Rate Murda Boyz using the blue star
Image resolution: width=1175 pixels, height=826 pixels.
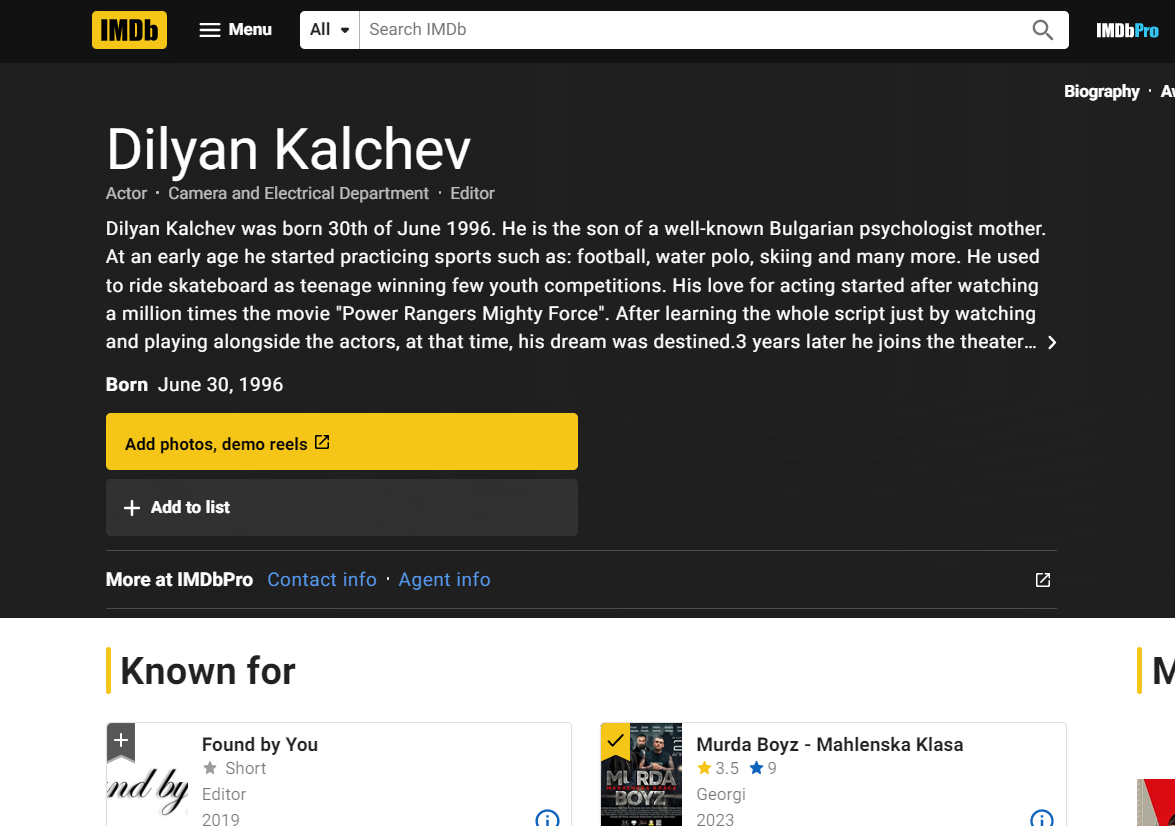point(757,768)
